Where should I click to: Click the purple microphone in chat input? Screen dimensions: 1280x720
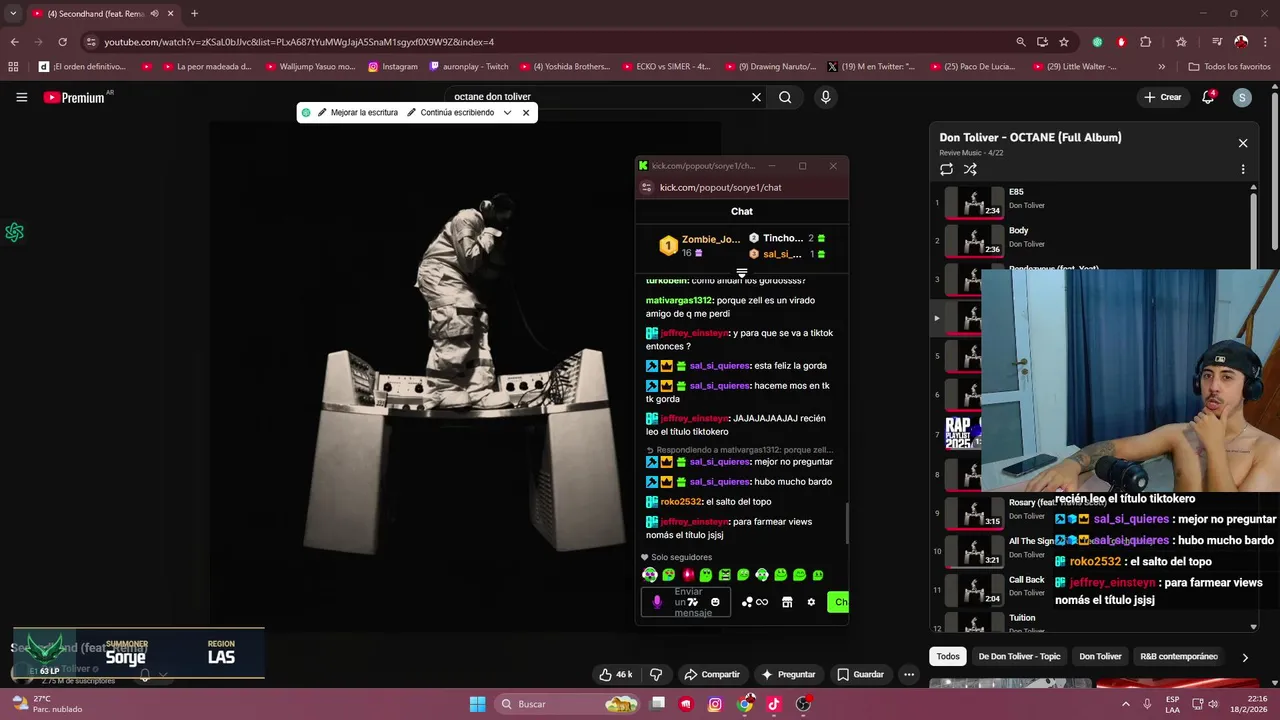coord(657,602)
